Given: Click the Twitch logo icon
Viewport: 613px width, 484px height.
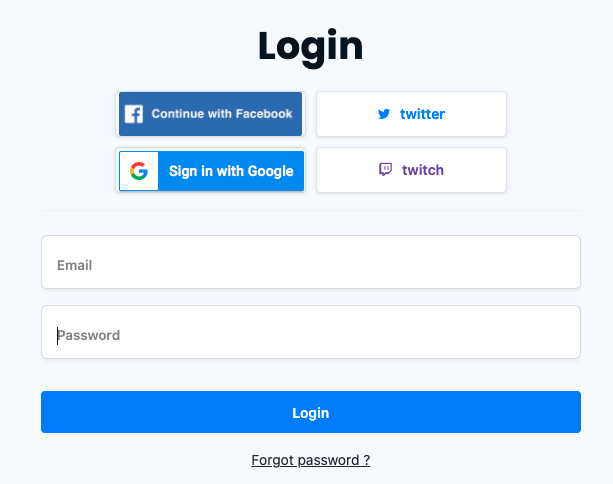Looking at the screenshot, I should [x=386, y=170].
